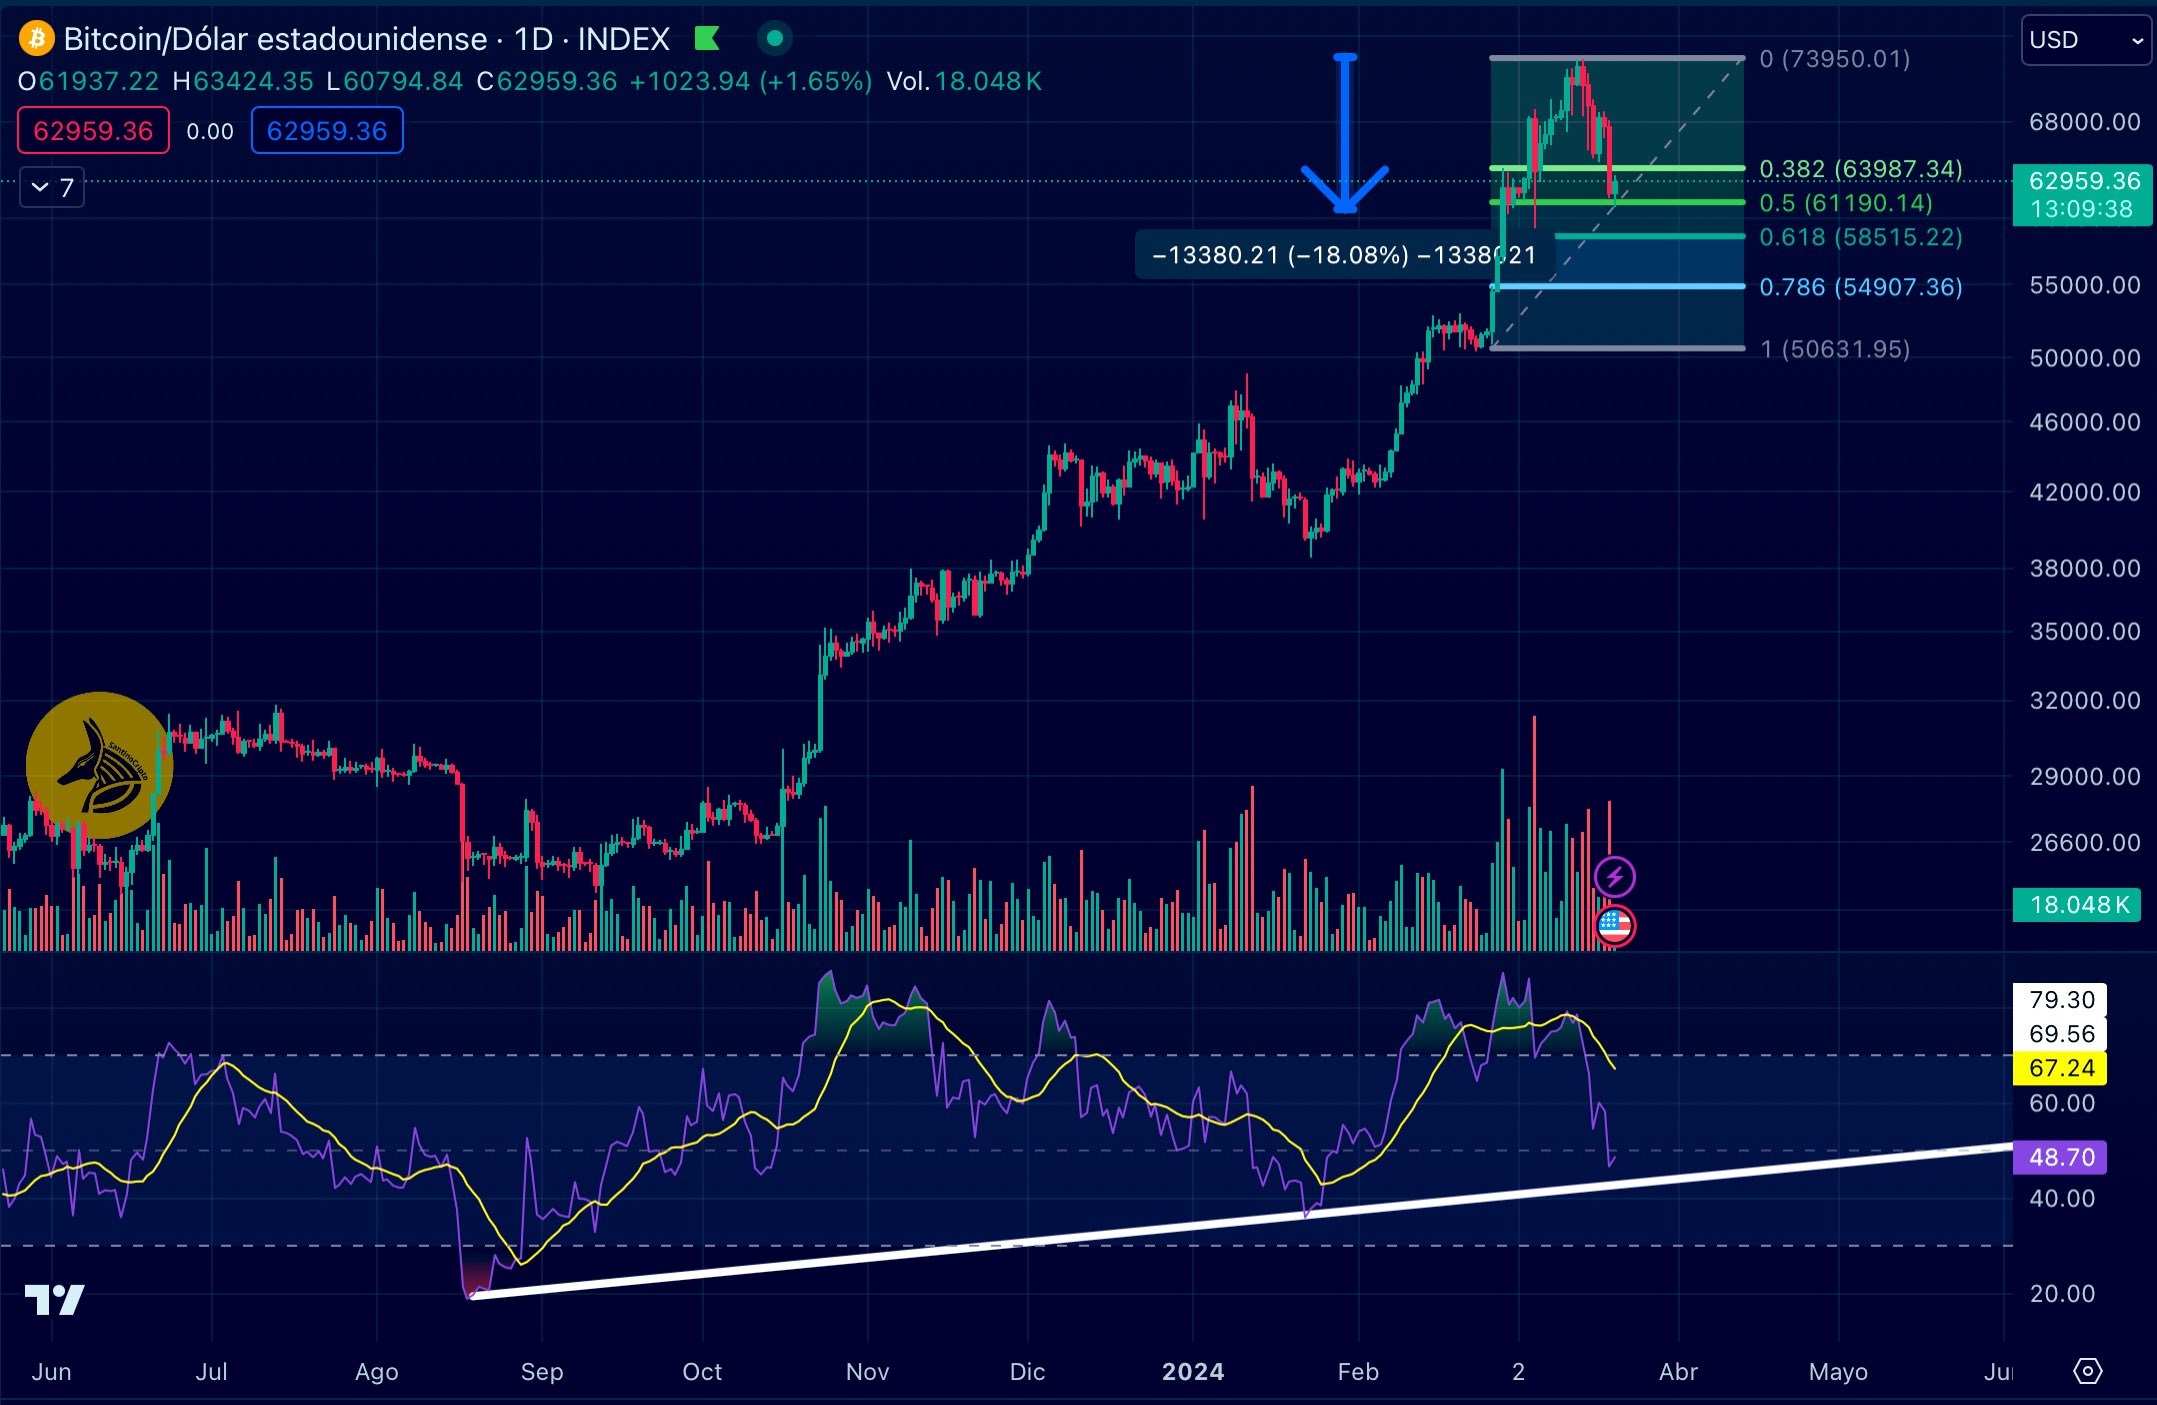Screen dimensions: 2157x1405
Task: Click the green flag icon beside INDEX
Action: pyautogui.click(x=708, y=39)
